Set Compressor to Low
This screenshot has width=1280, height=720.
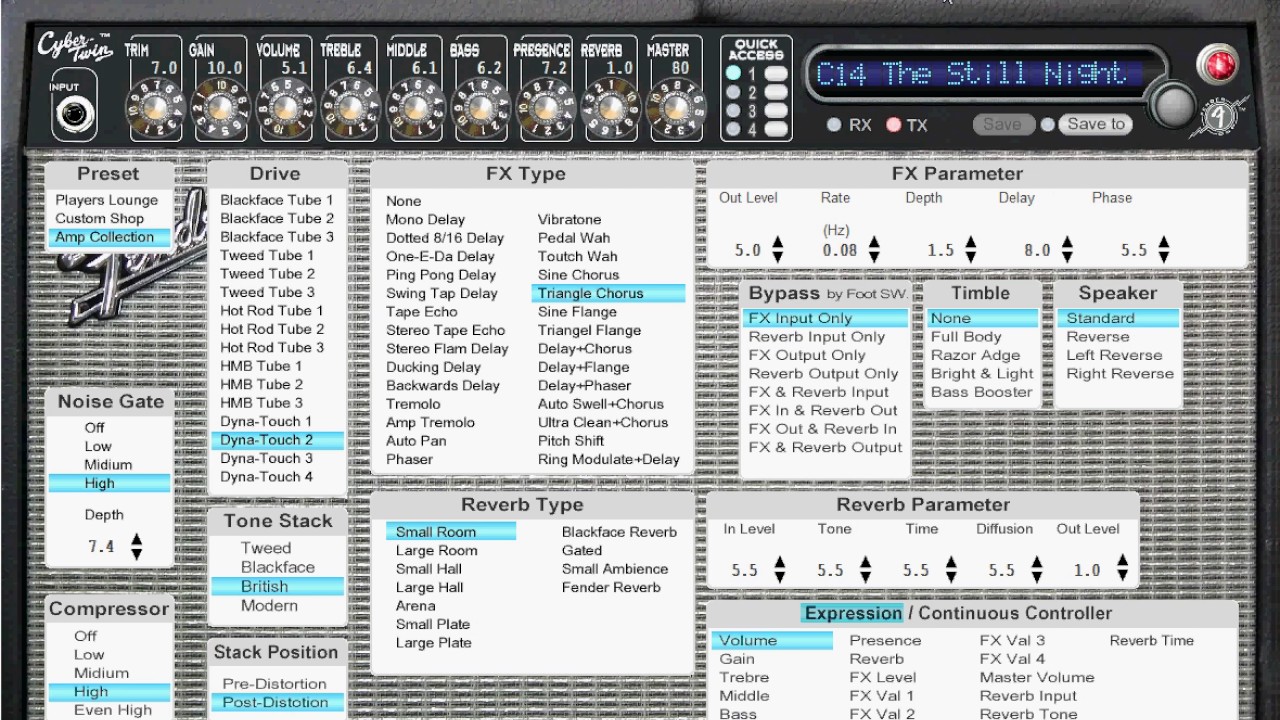coord(89,654)
